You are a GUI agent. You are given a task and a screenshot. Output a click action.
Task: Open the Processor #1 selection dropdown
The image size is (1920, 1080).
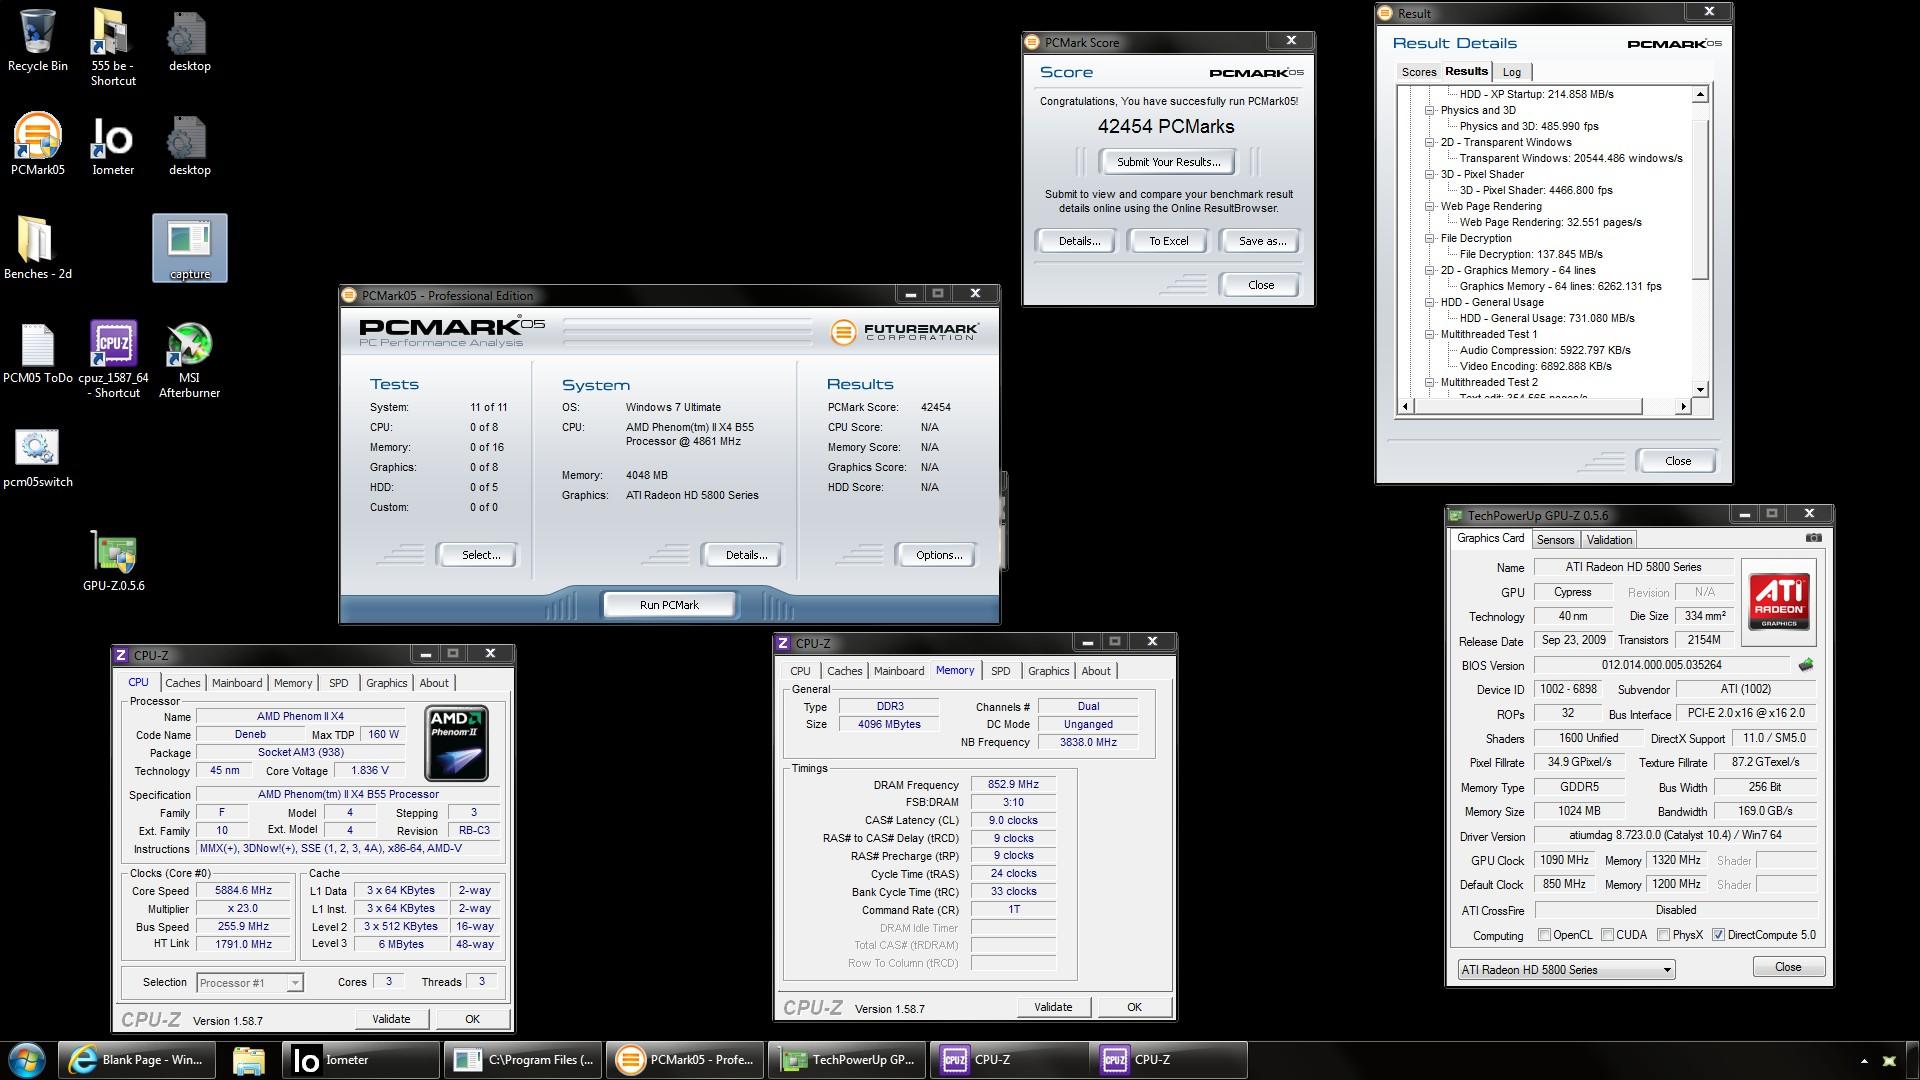point(249,983)
